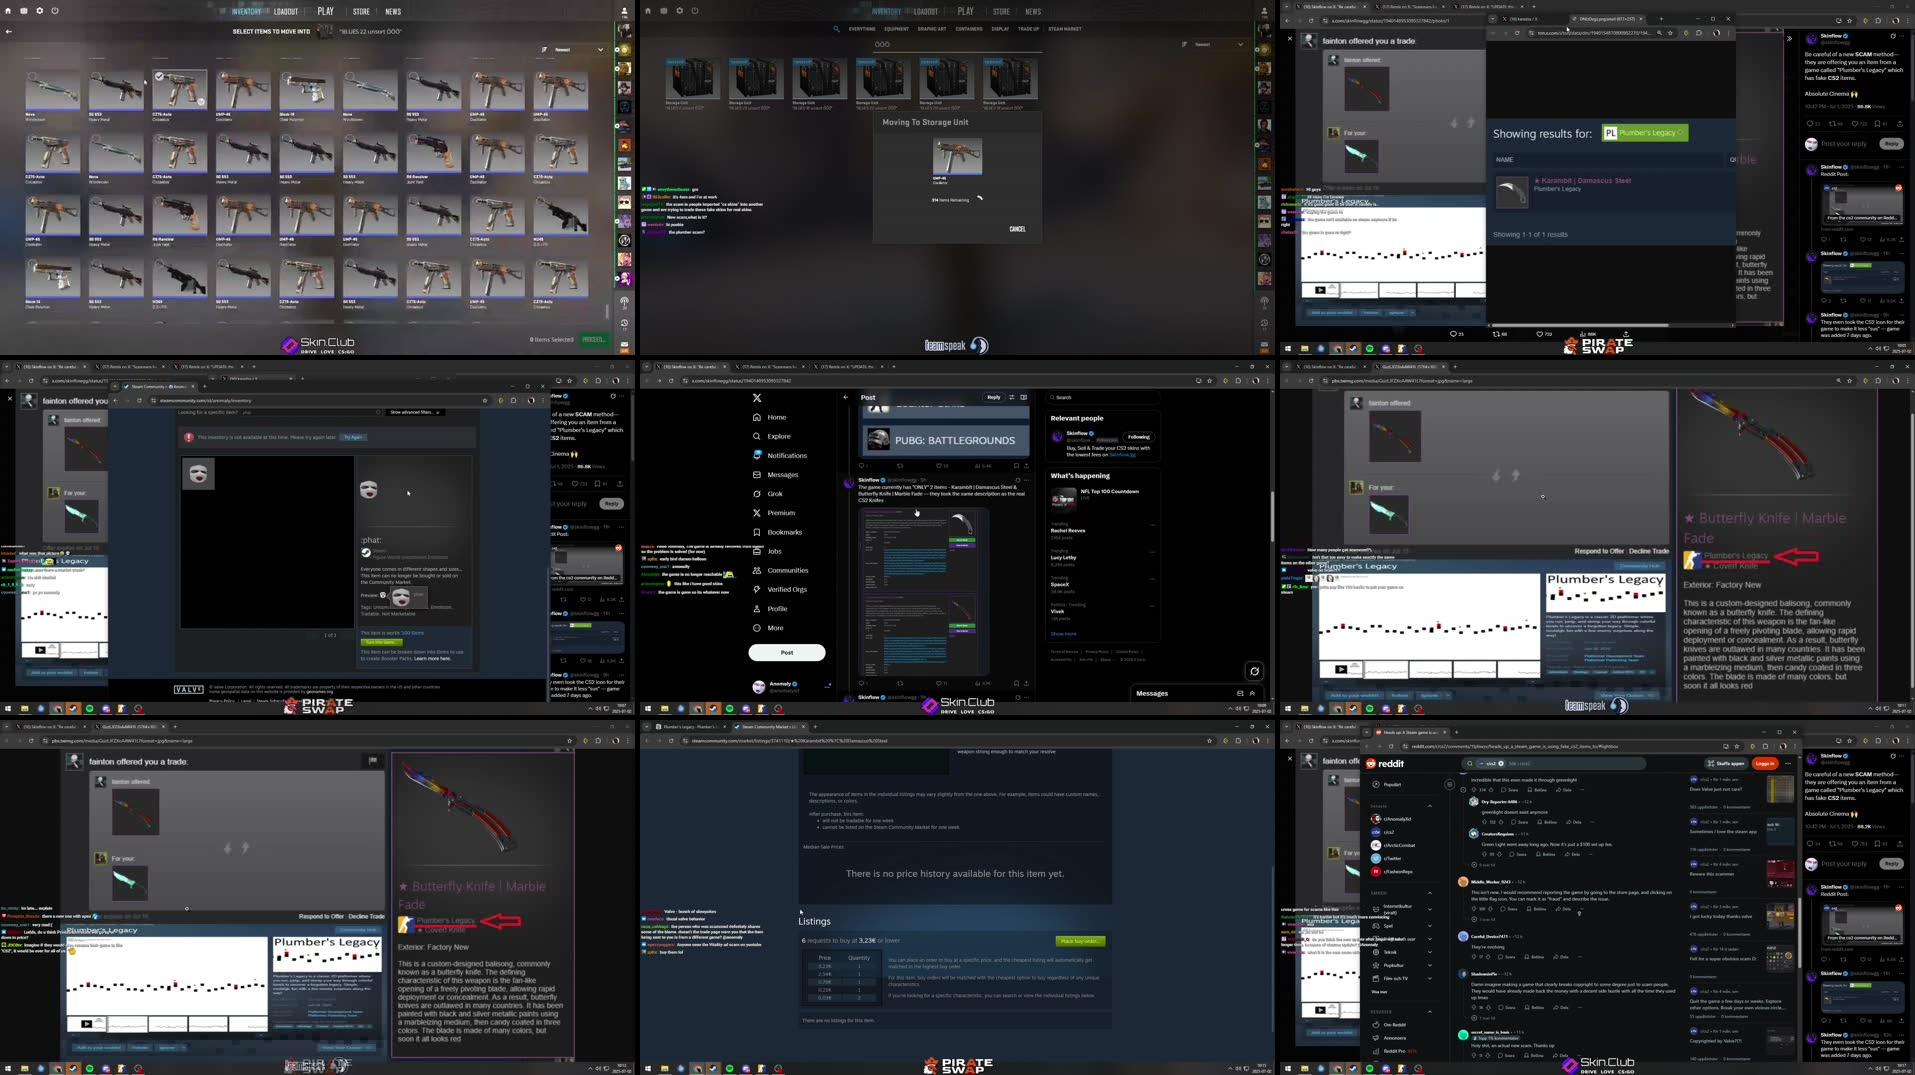Open the STEAM MARKET inventory tab
Viewport: 1915px width, 1075px height.
point(1064,29)
